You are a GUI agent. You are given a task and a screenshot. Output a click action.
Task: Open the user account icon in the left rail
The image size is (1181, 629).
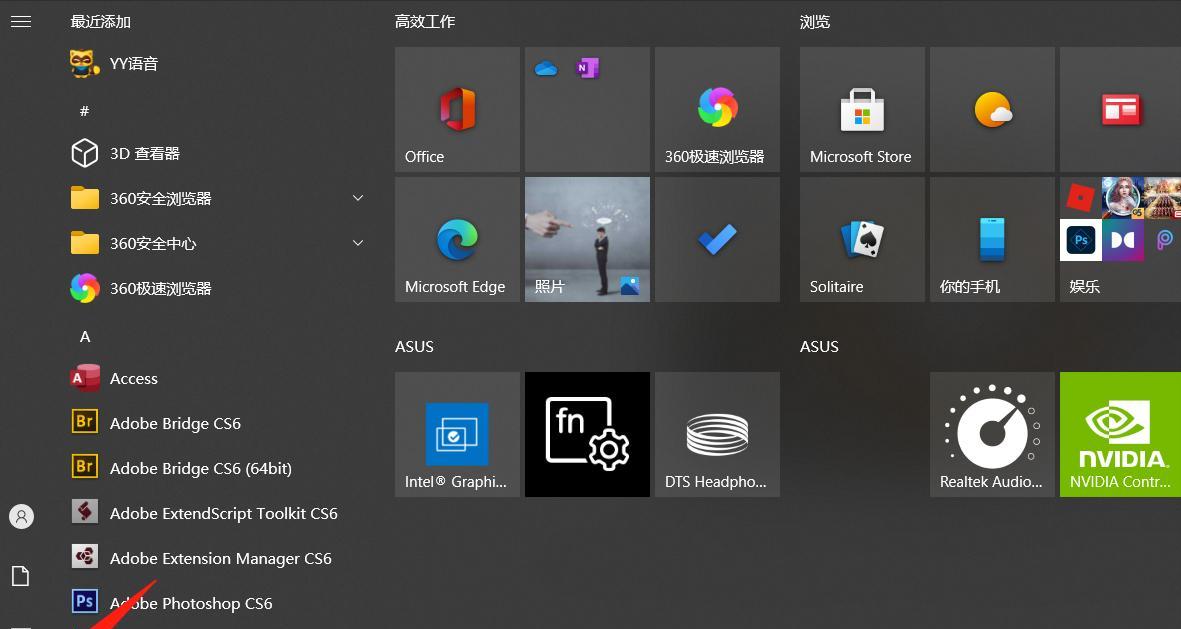[x=21, y=517]
